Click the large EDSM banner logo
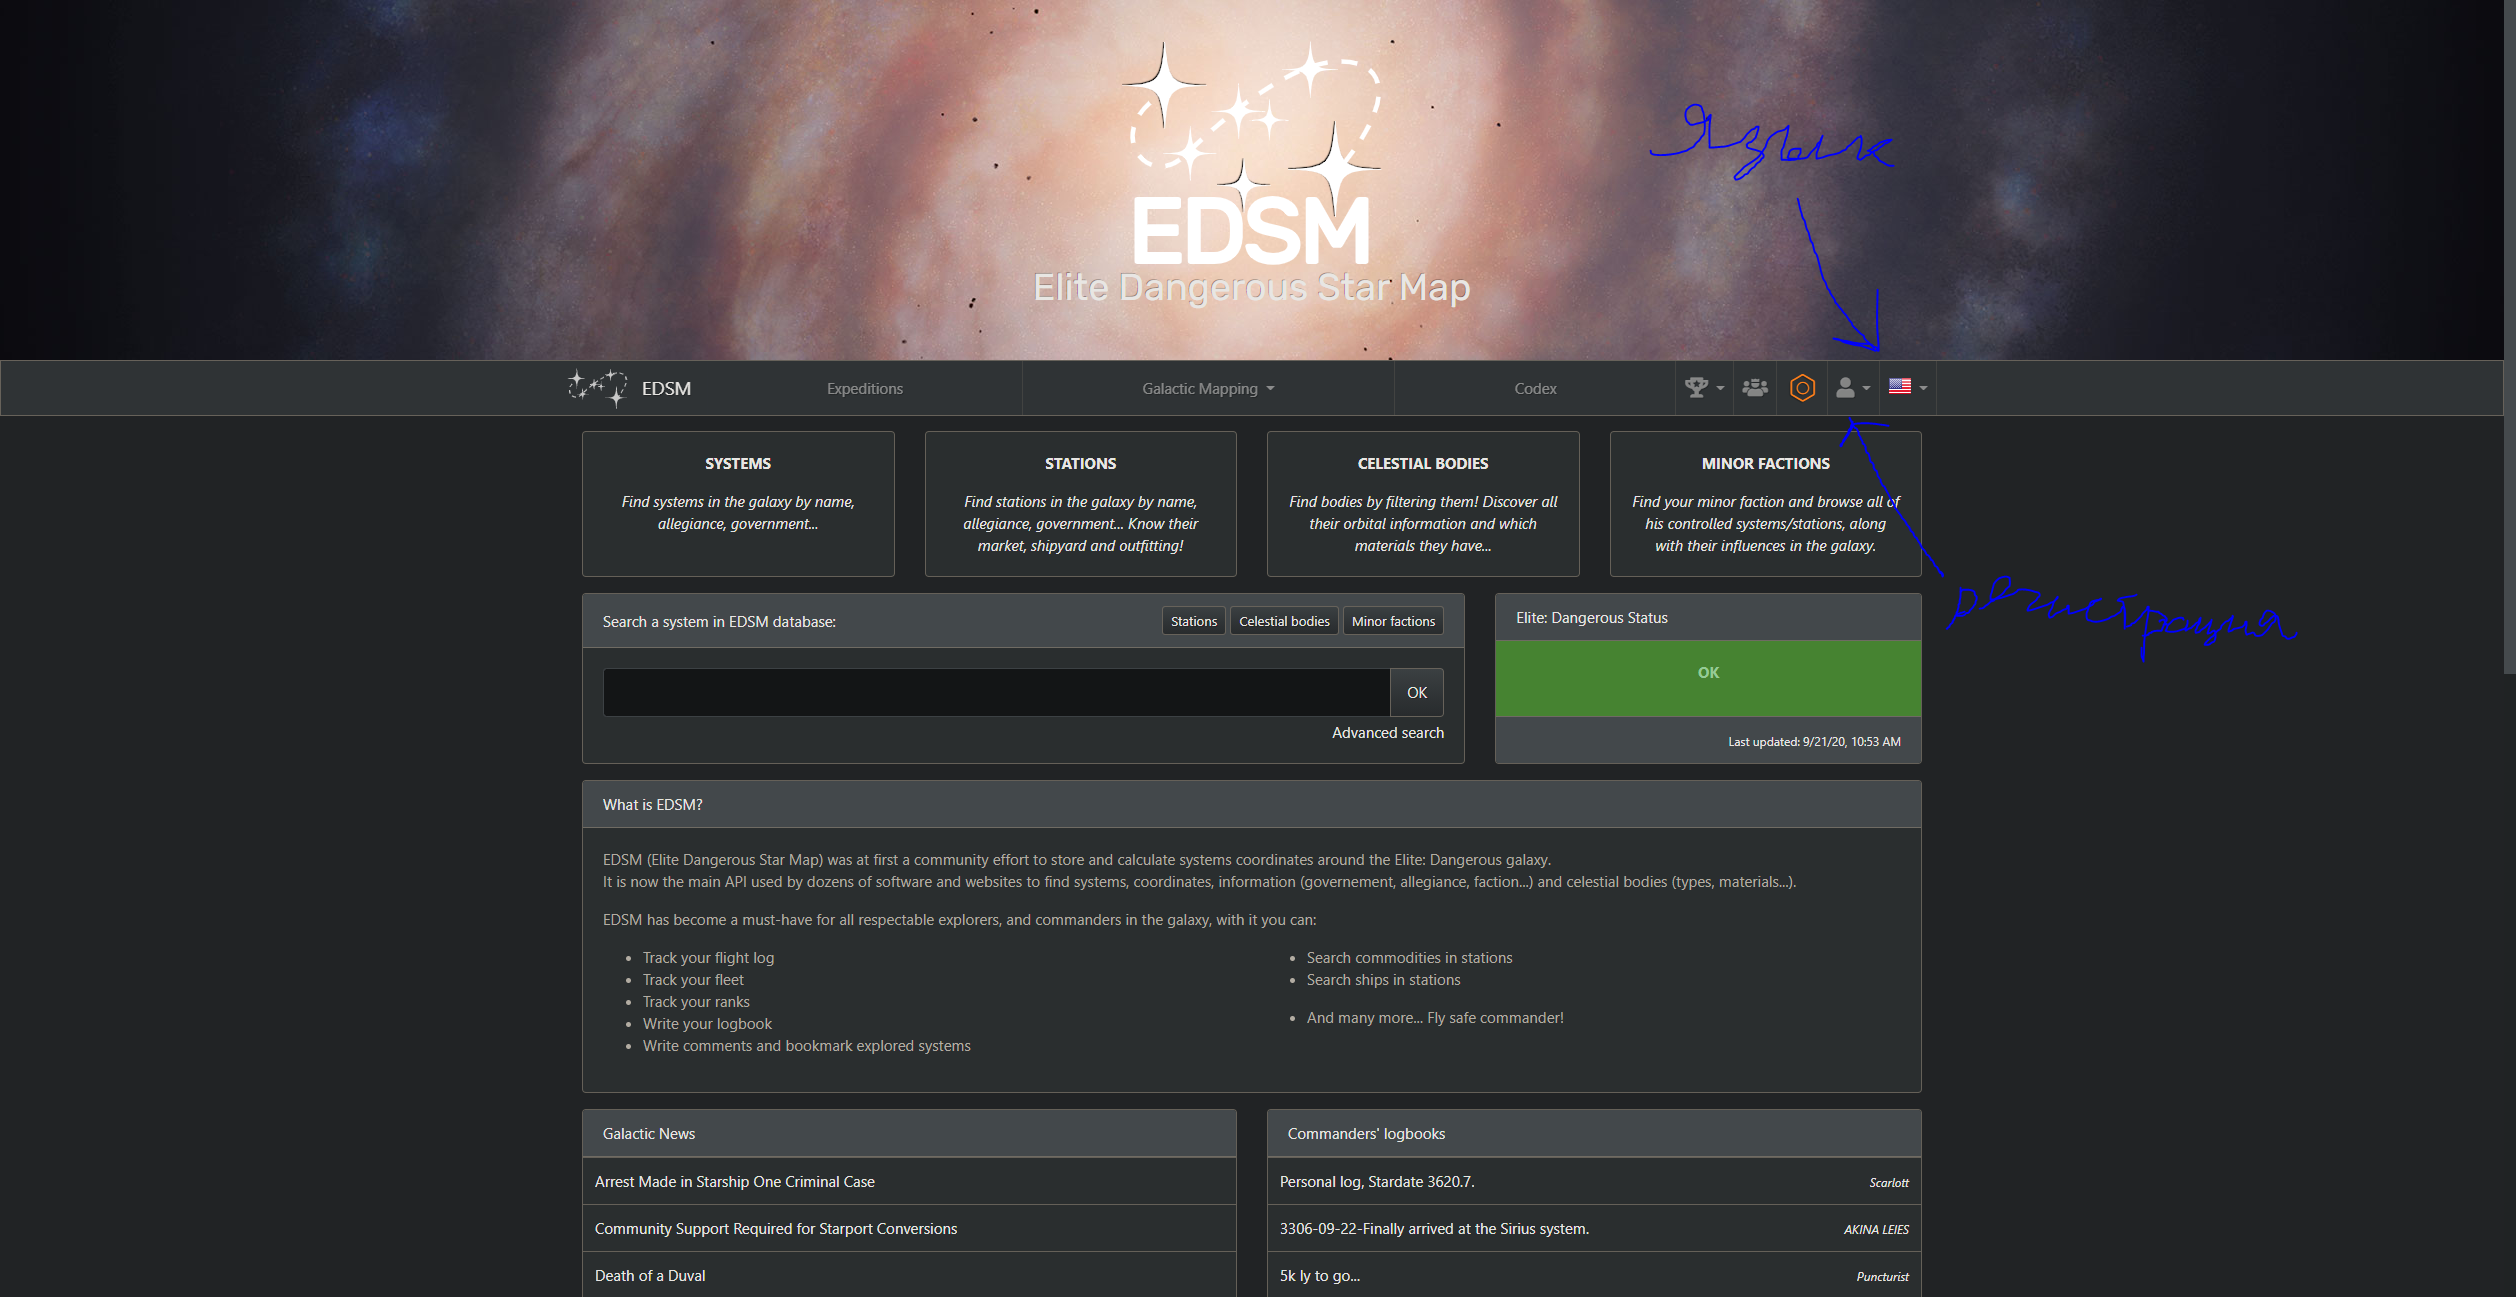The height and width of the screenshot is (1297, 2516). (1251, 175)
